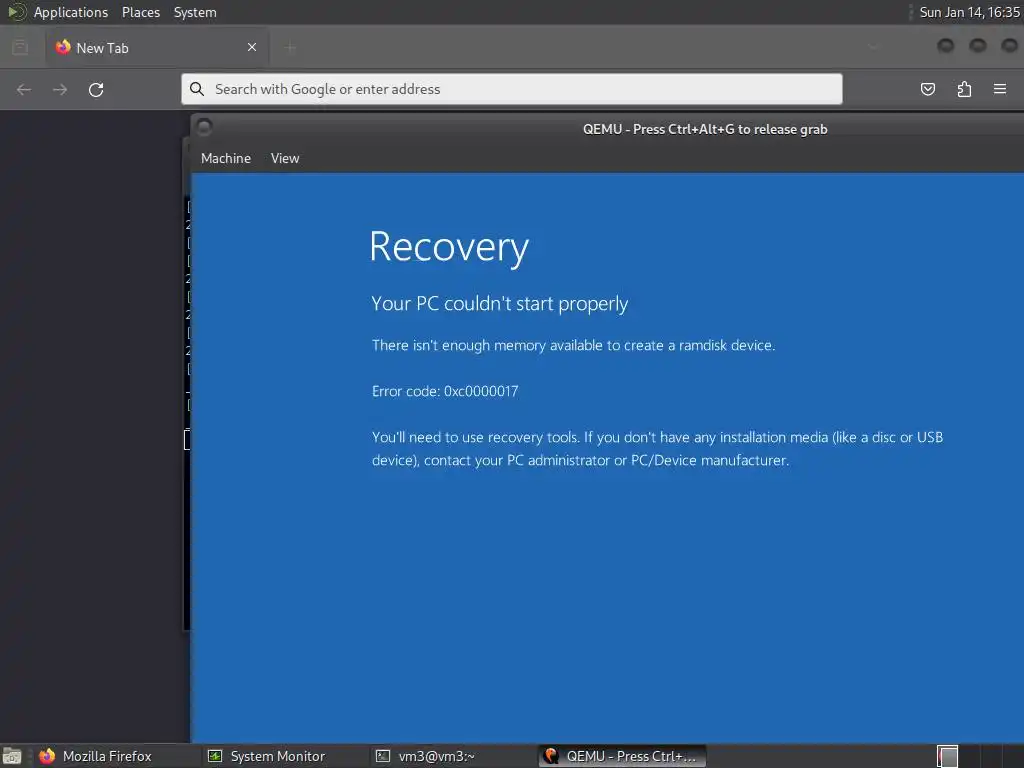Reload the current Firefox page
Viewport: 1024px width, 768px height.
(96, 89)
